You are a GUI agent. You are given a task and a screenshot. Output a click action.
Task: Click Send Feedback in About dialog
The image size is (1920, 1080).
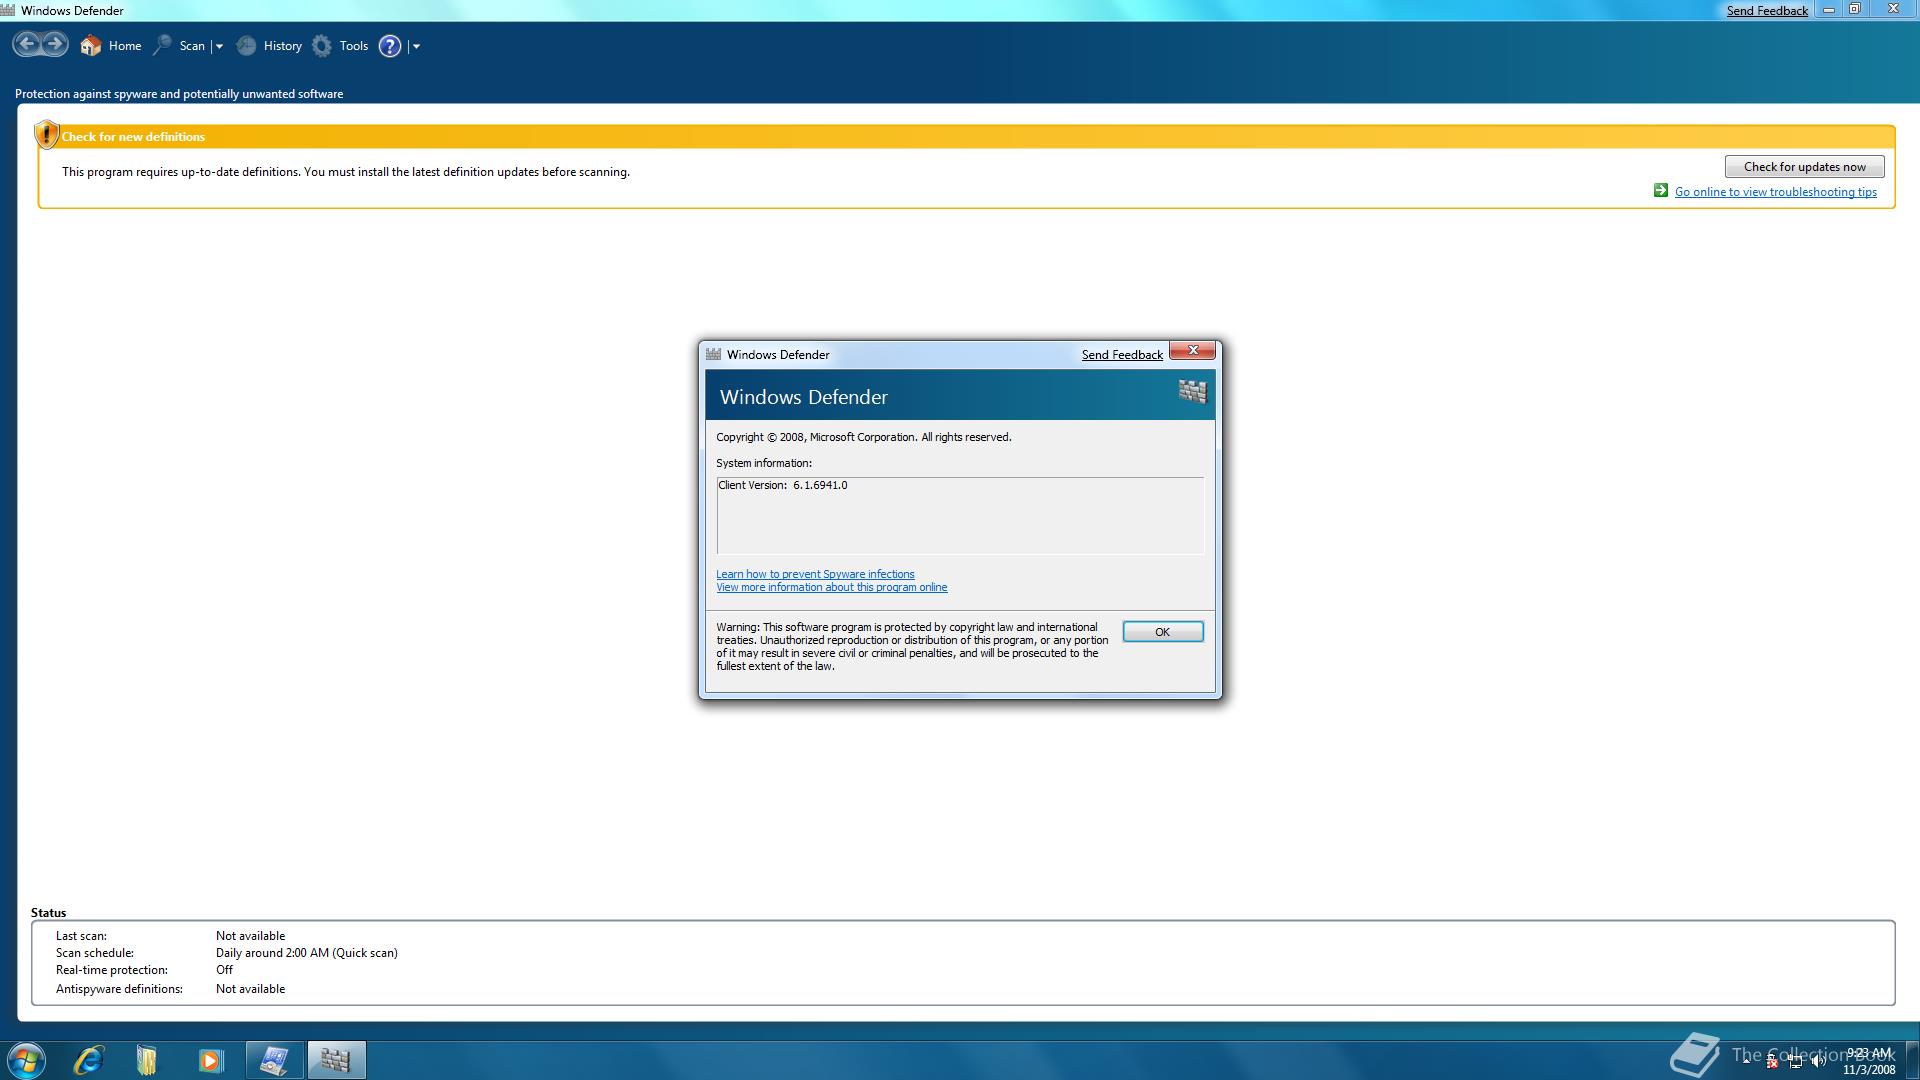tap(1122, 355)
